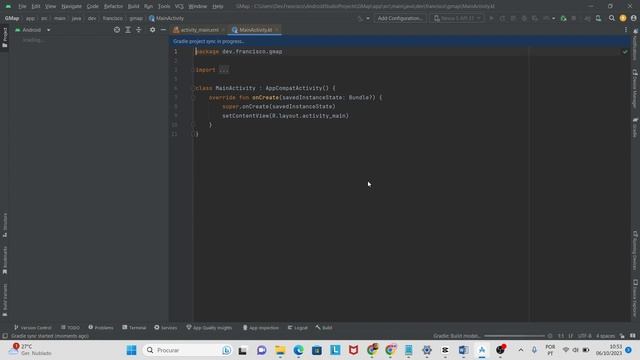The image size is (640, 360).
Task: Click the Windows Start button
Action: [x=131, y=350]
